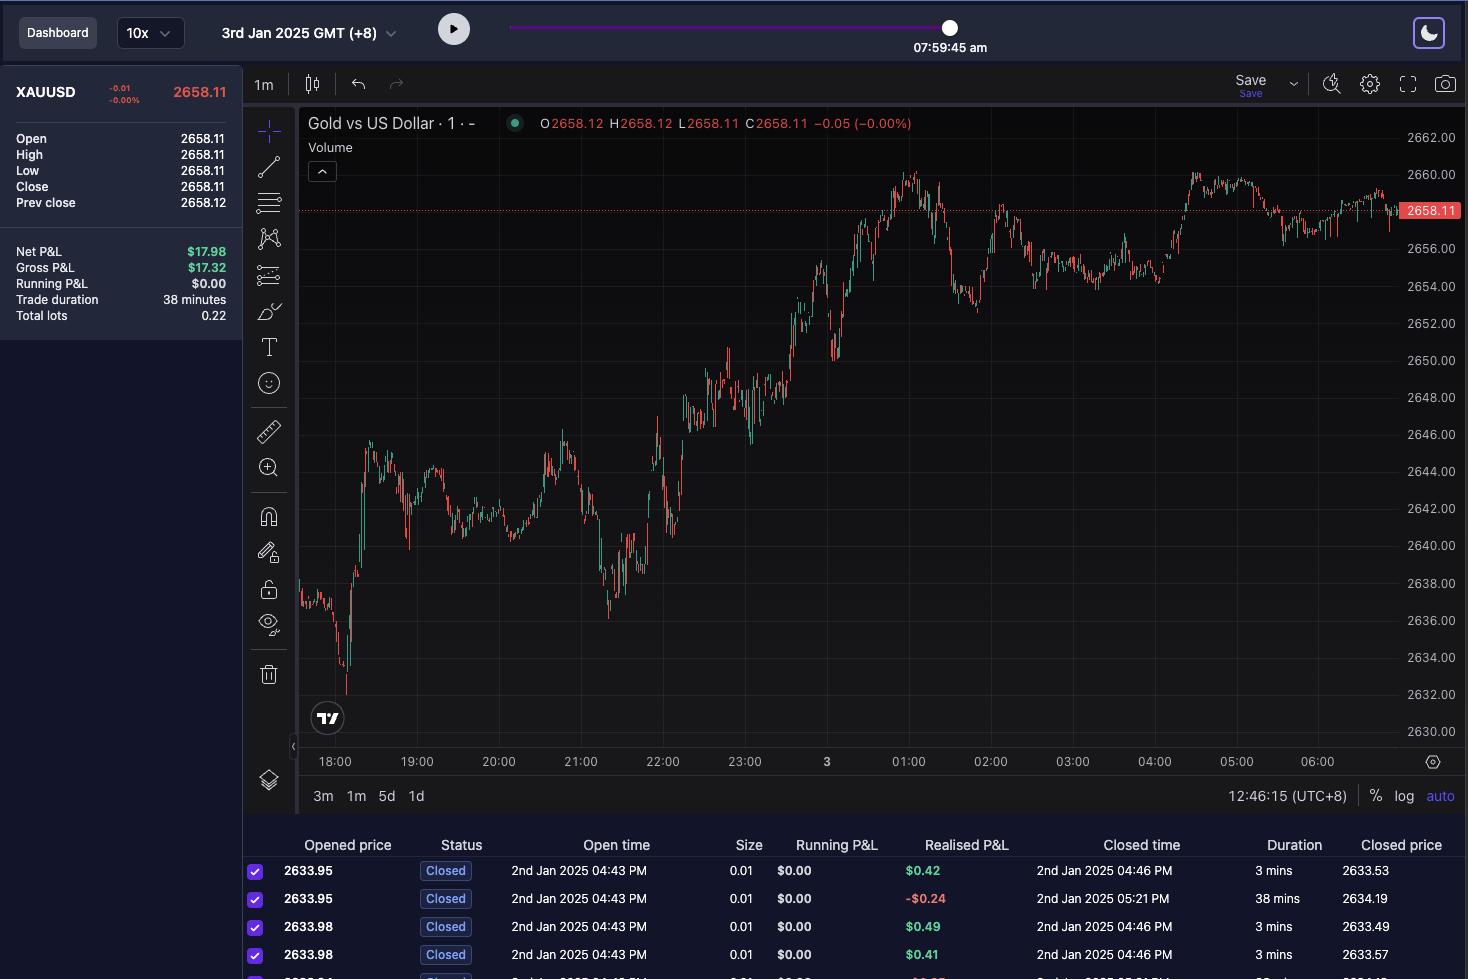Open the 1m timeframe interval selector
Image resolution: width=1468 pixels, height=979 pixels.
264,85
